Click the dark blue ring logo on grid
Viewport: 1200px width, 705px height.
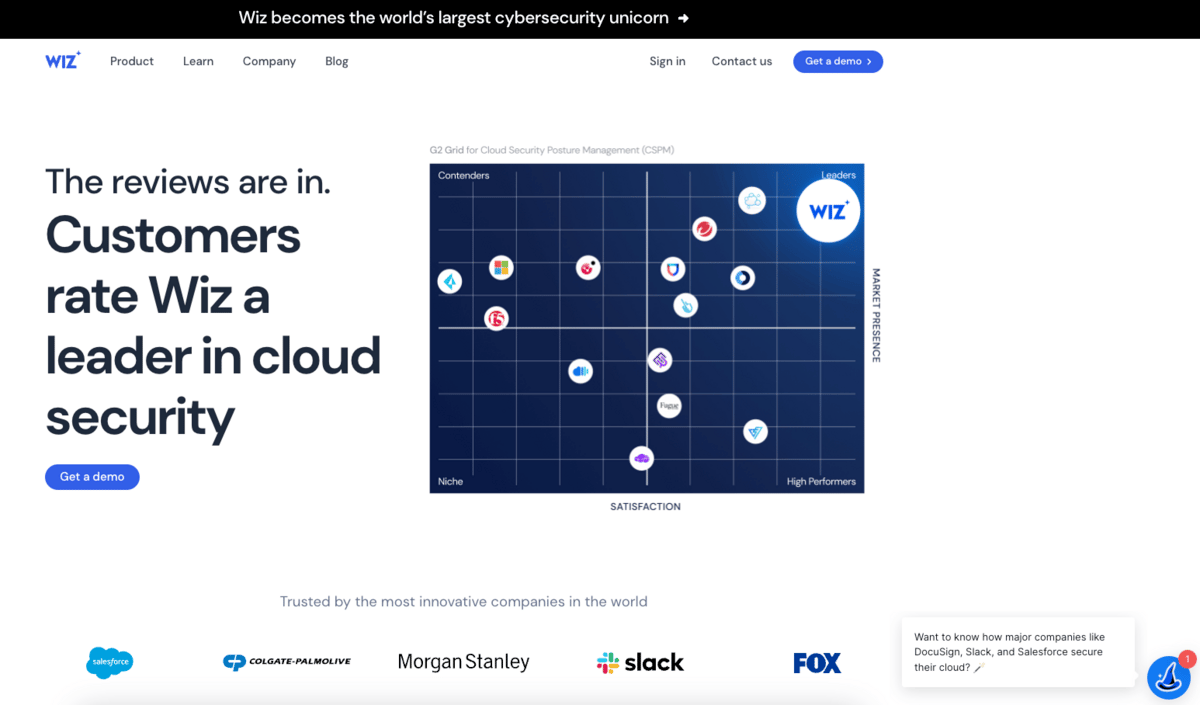click(x=742, y=278)
